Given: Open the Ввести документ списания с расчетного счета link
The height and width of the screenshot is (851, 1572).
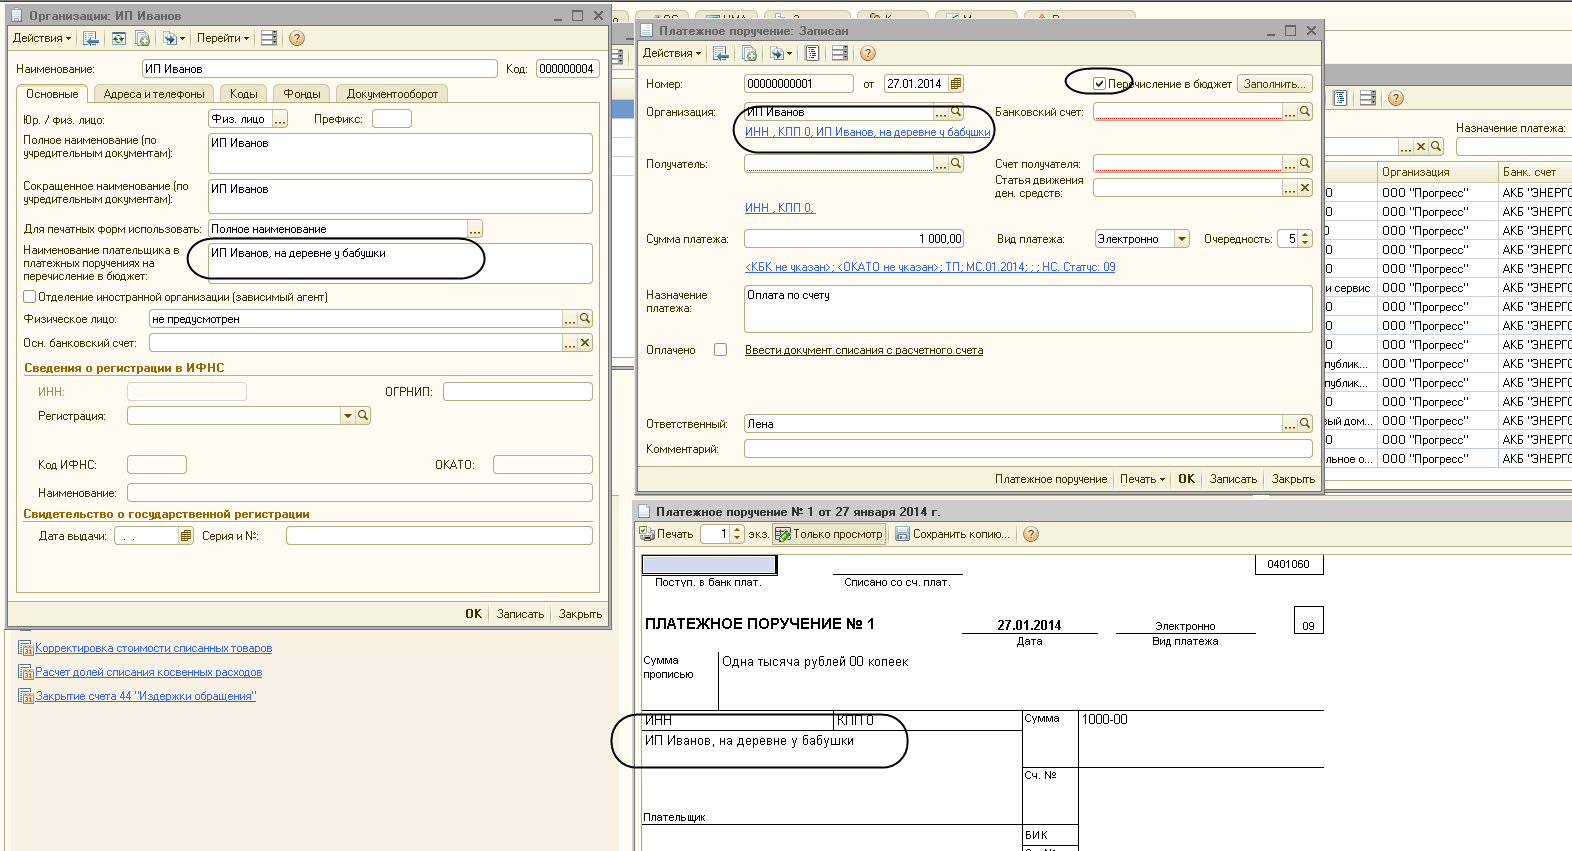Looking at the screenshot, I should point(863,350).
